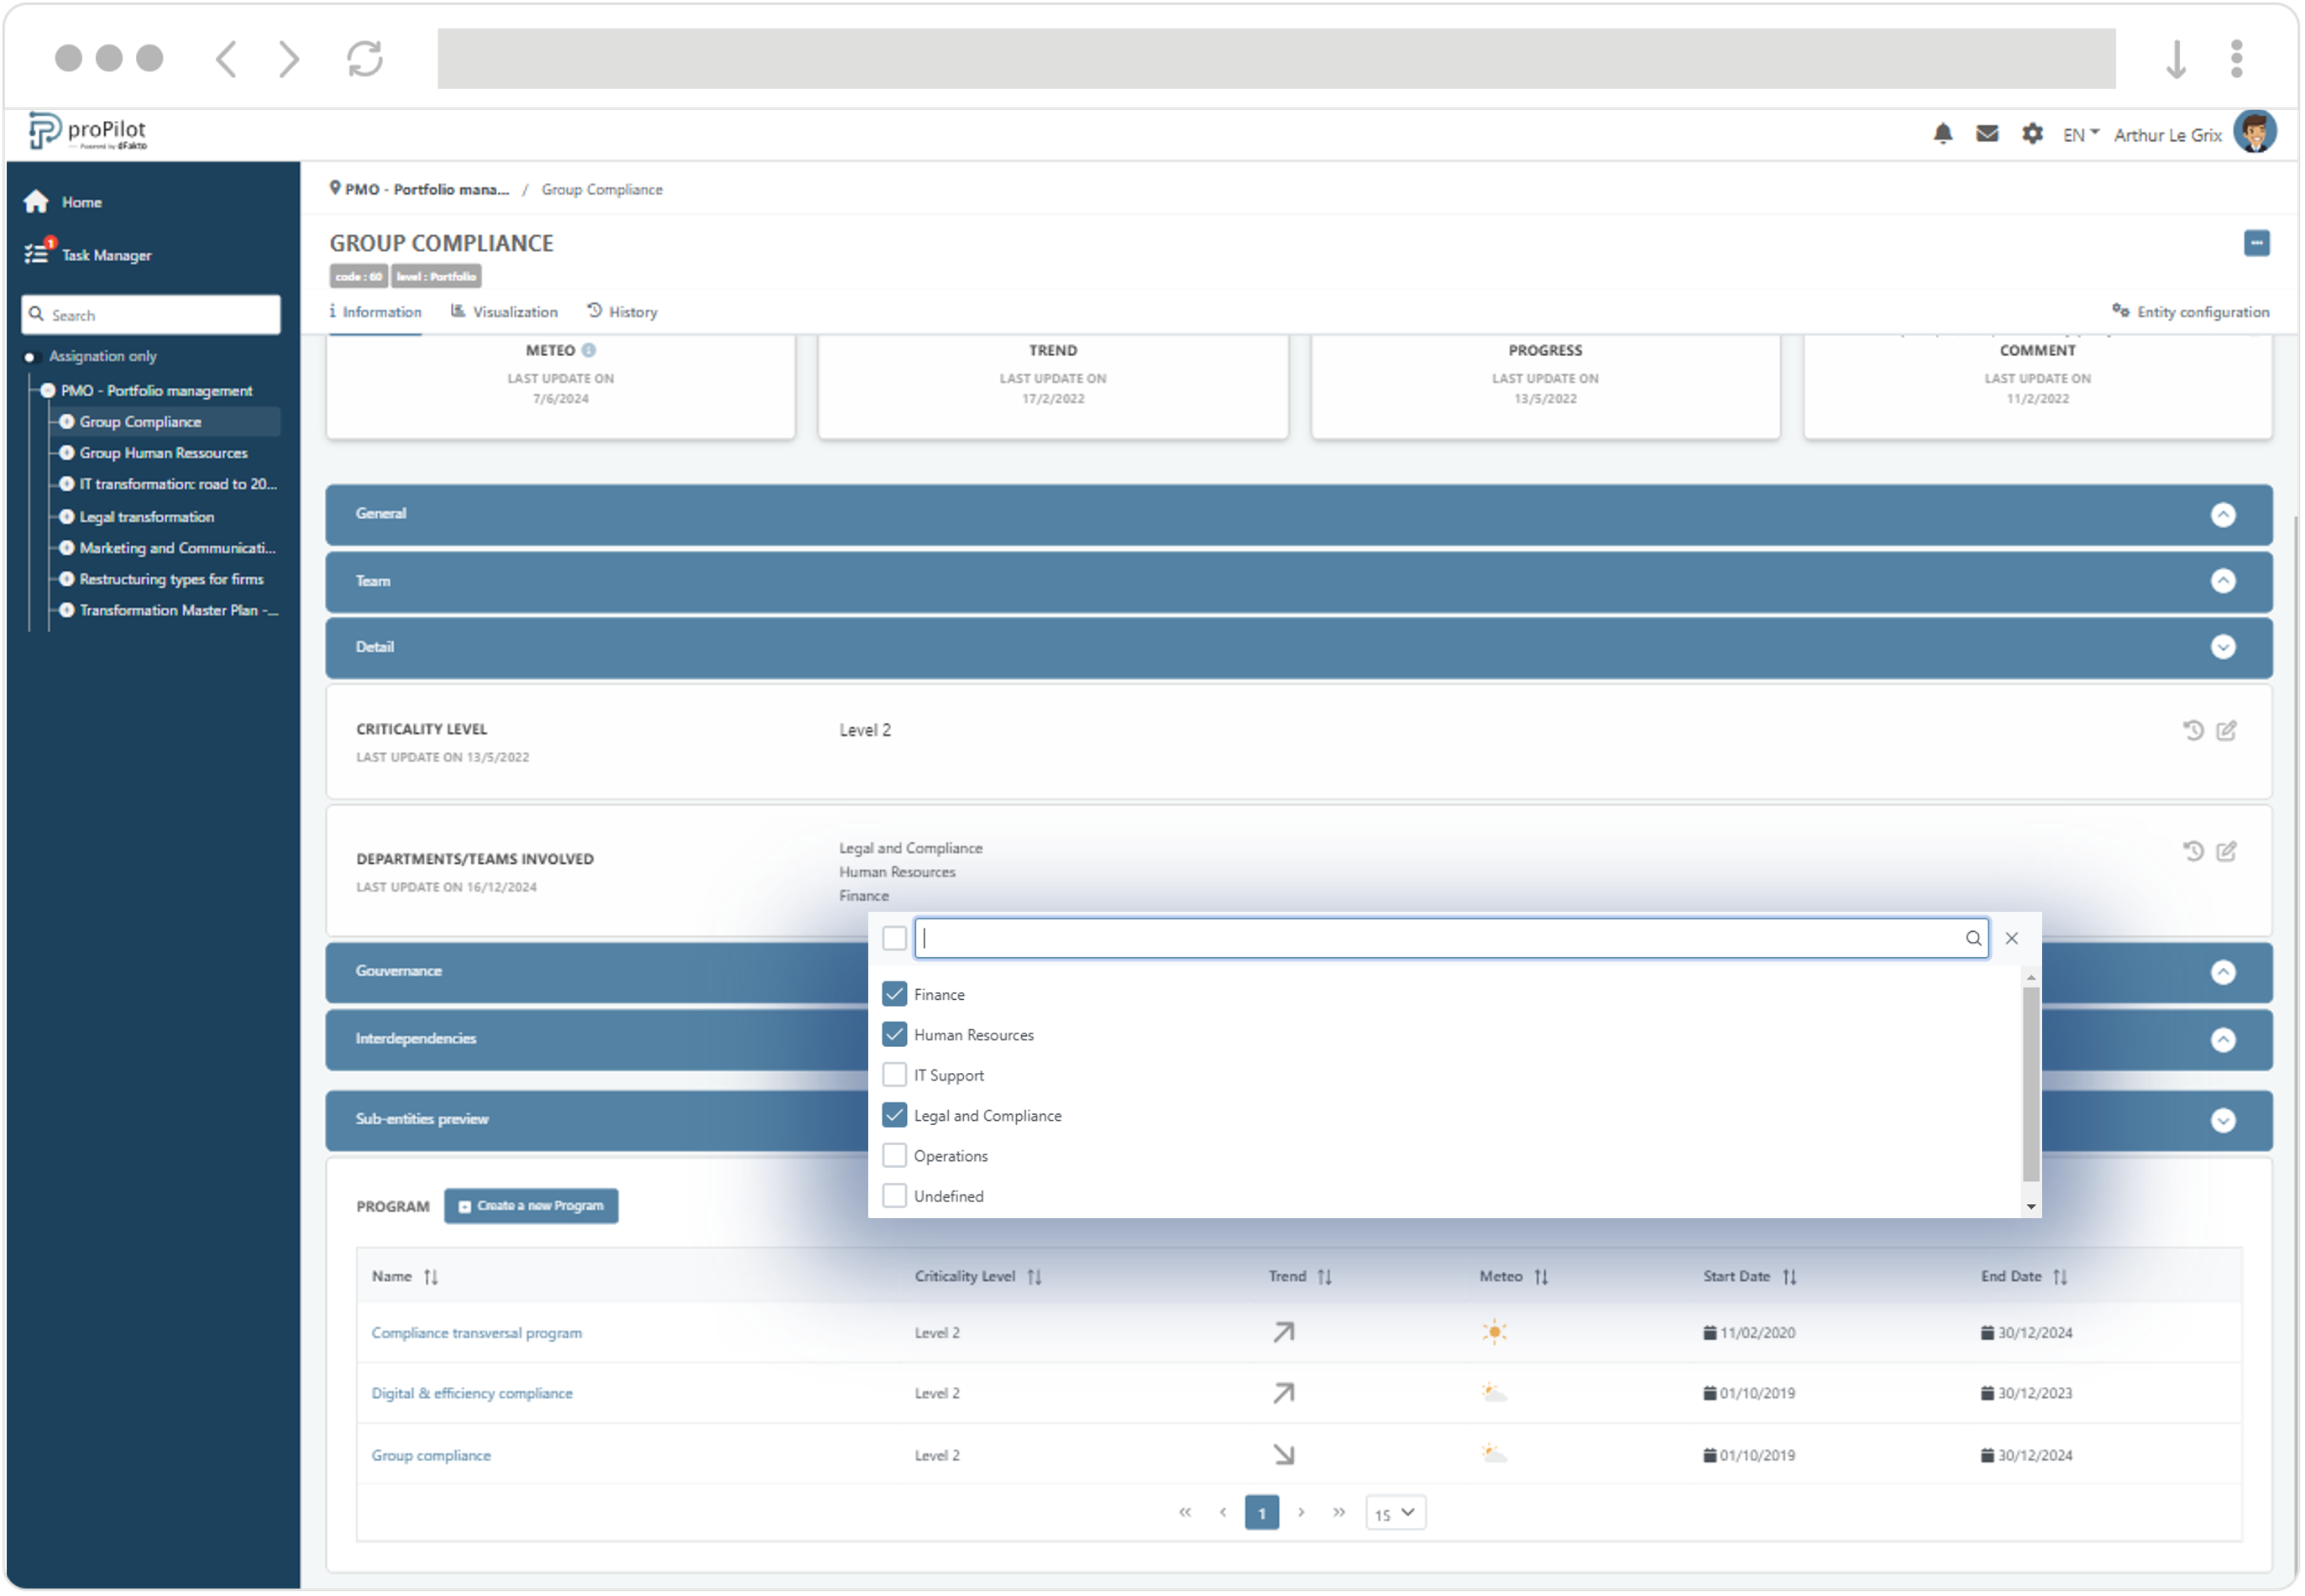Switch to the Visualization tab
Image resolution: width=2305 pixels, height=1596 pixels.
pos(505,313)
